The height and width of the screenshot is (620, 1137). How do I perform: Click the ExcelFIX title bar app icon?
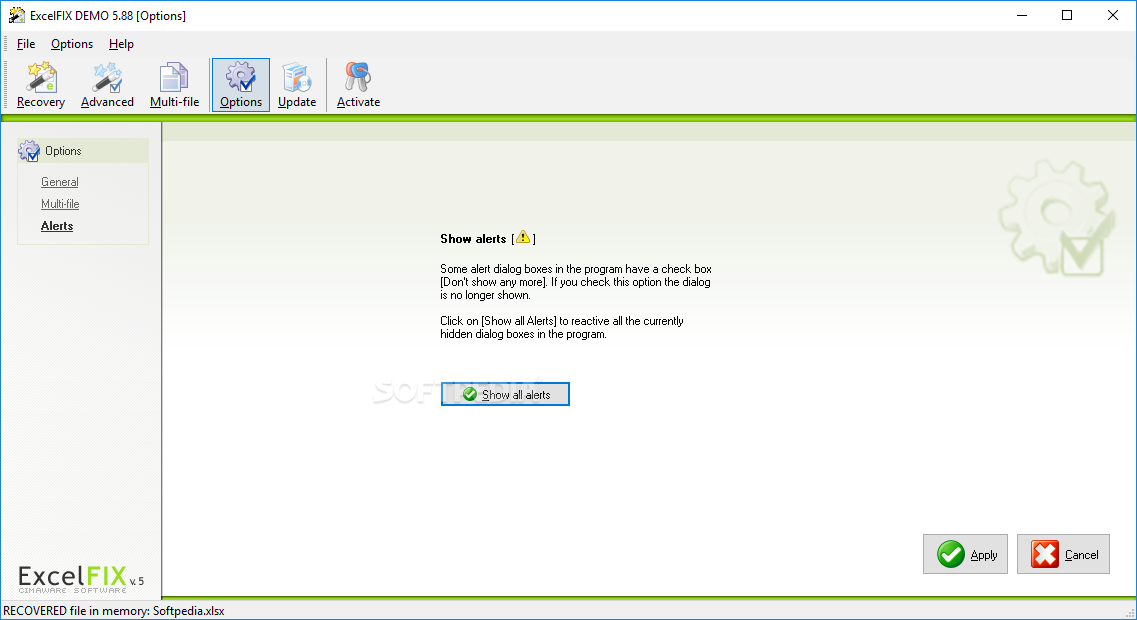16,15
